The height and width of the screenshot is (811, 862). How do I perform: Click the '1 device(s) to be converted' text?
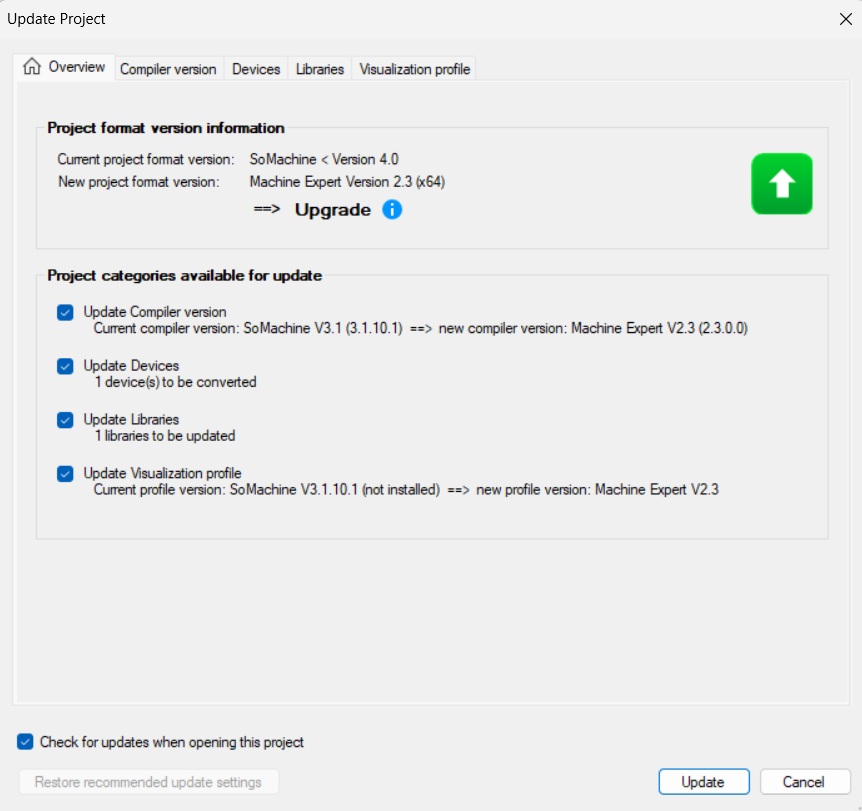[x=175, y=382]
